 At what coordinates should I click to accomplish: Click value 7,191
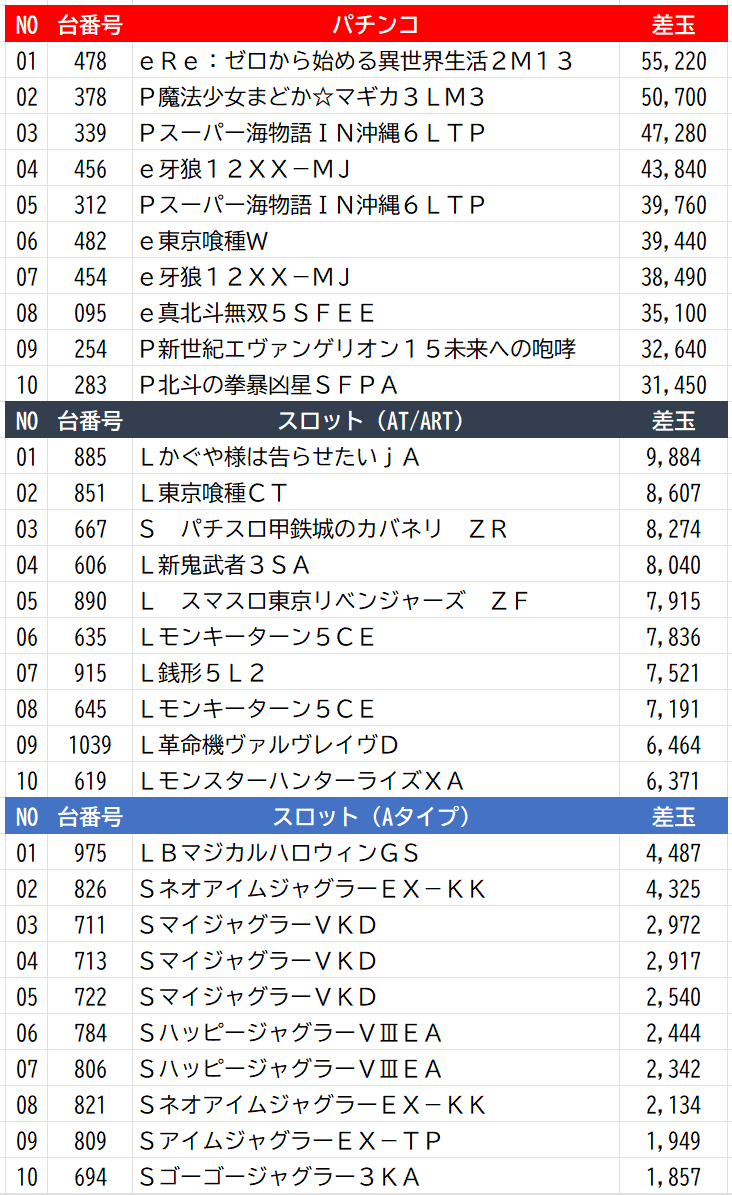pos(673,709)
